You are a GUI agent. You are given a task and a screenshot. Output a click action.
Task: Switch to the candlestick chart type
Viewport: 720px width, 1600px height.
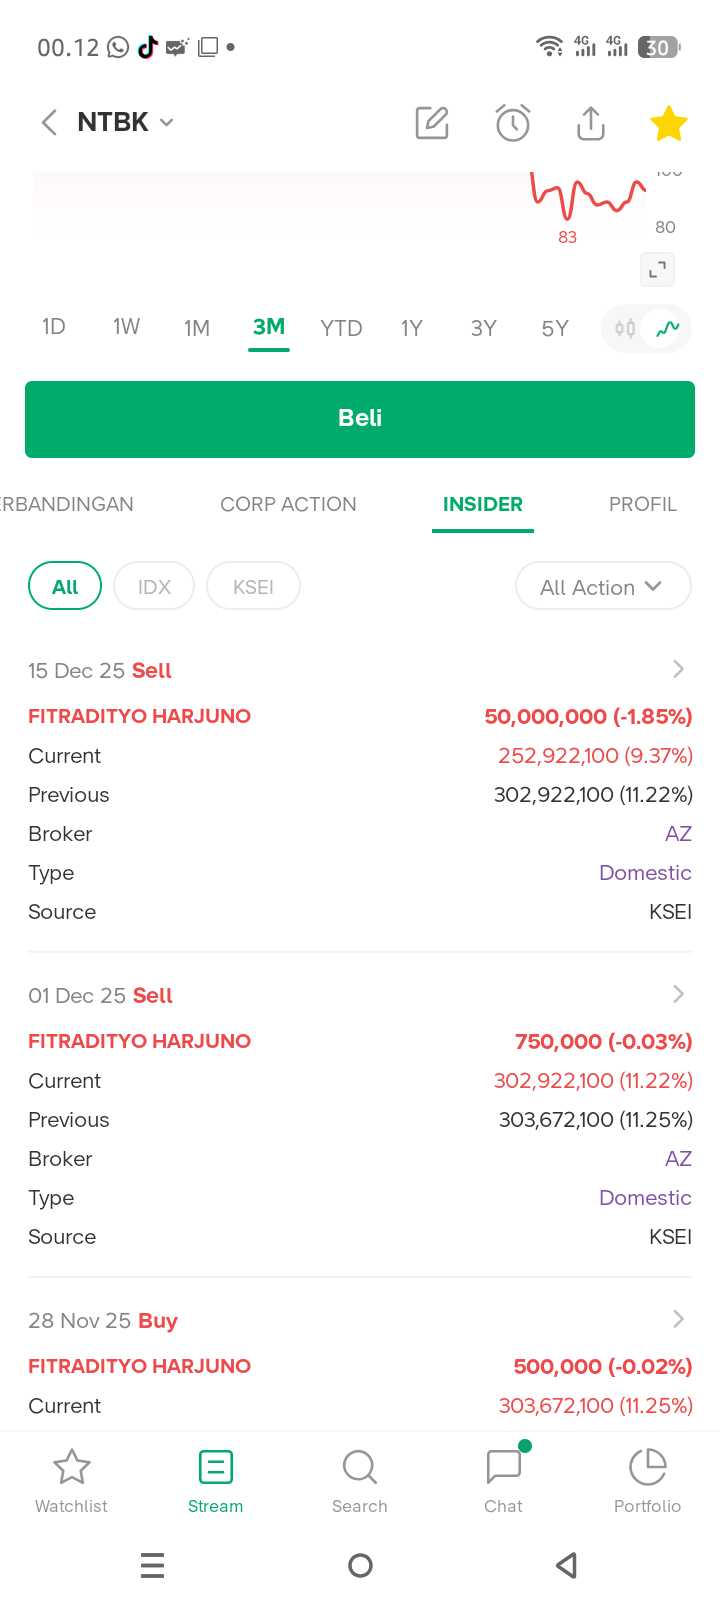625,328
